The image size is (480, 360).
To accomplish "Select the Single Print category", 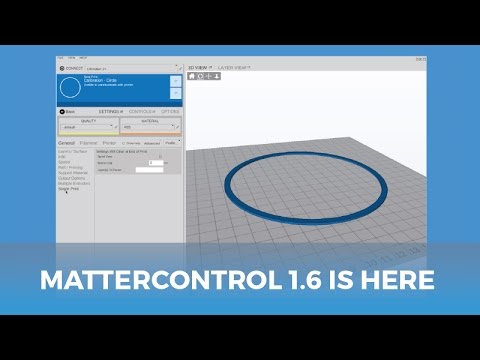I will click(69, 189).
